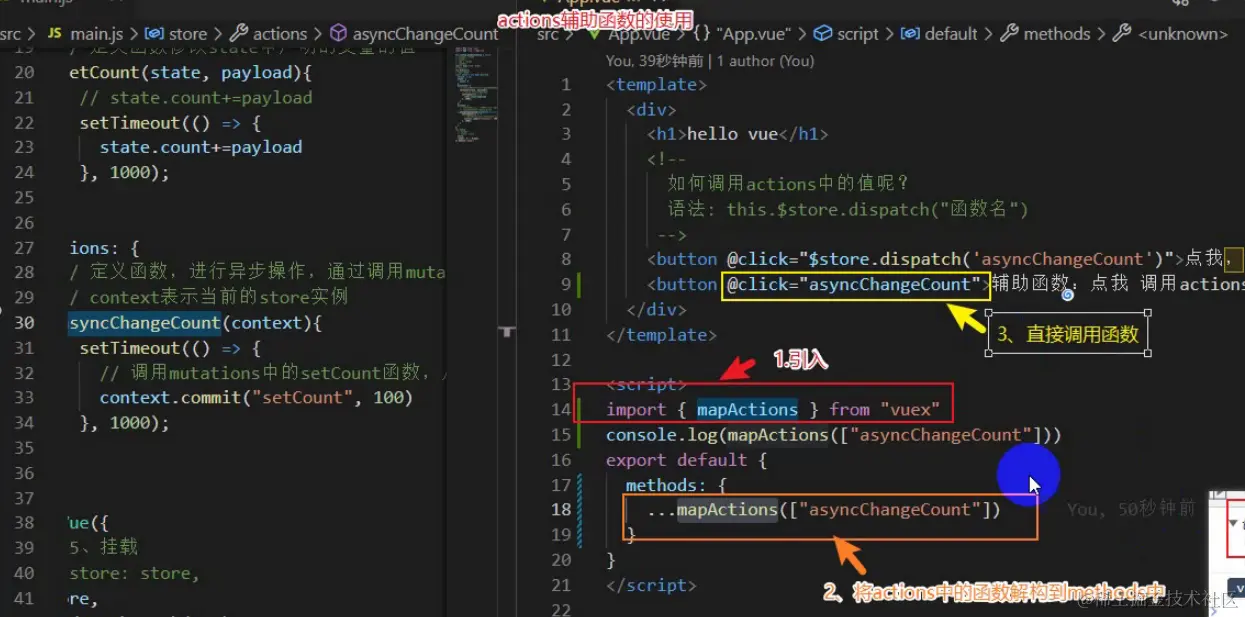
Task: Click the cube icon beside asyncChangeCount breadcrumb
Action: (x=338, y=34)
